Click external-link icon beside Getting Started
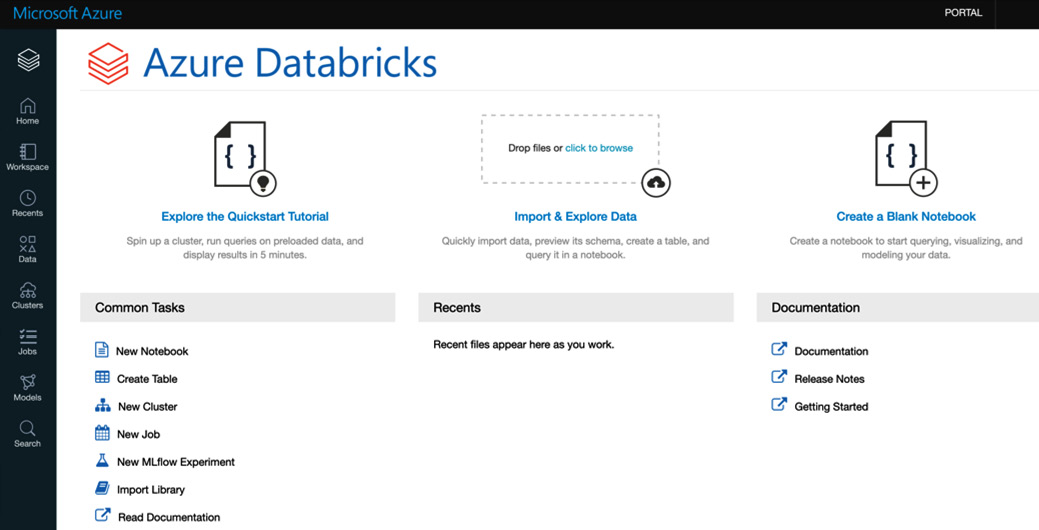1039x530 pixels. pos(779,404)
